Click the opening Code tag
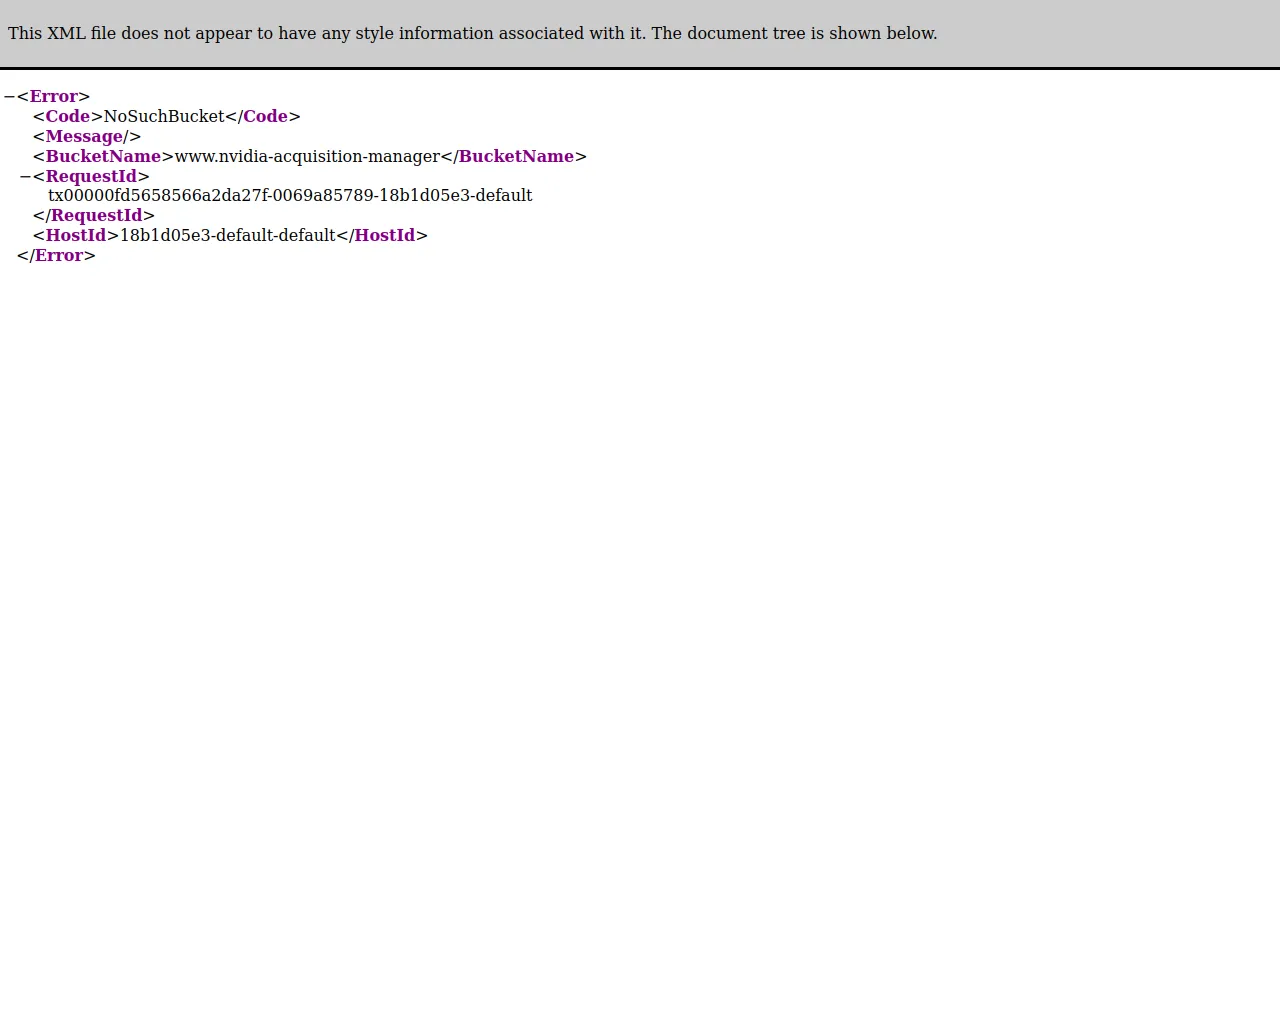Screen dimensions: 1280x1024 coord(68,117)
